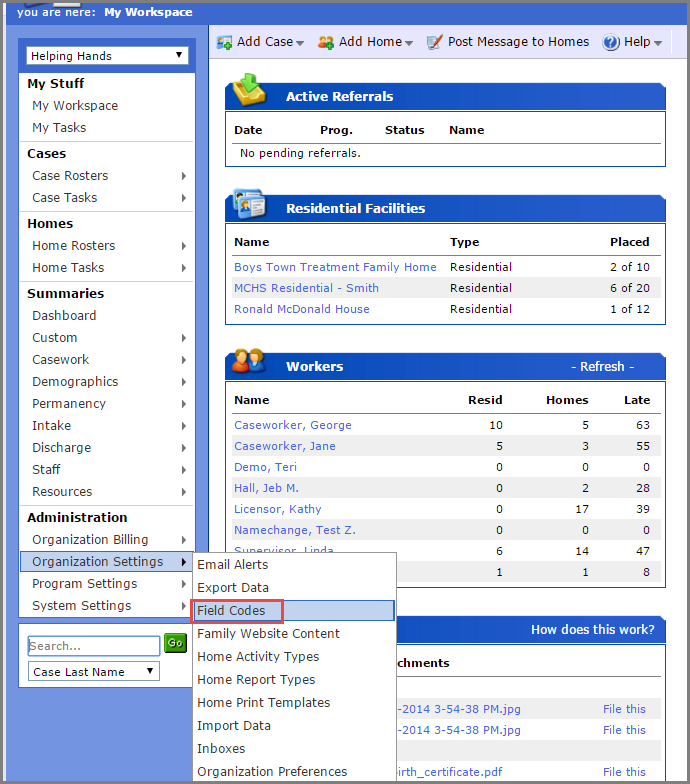The image size is (690, 784).
Task: Expand the Case Rosters submenu arrow
Action: pyautogui.click(x=184, y=176)
